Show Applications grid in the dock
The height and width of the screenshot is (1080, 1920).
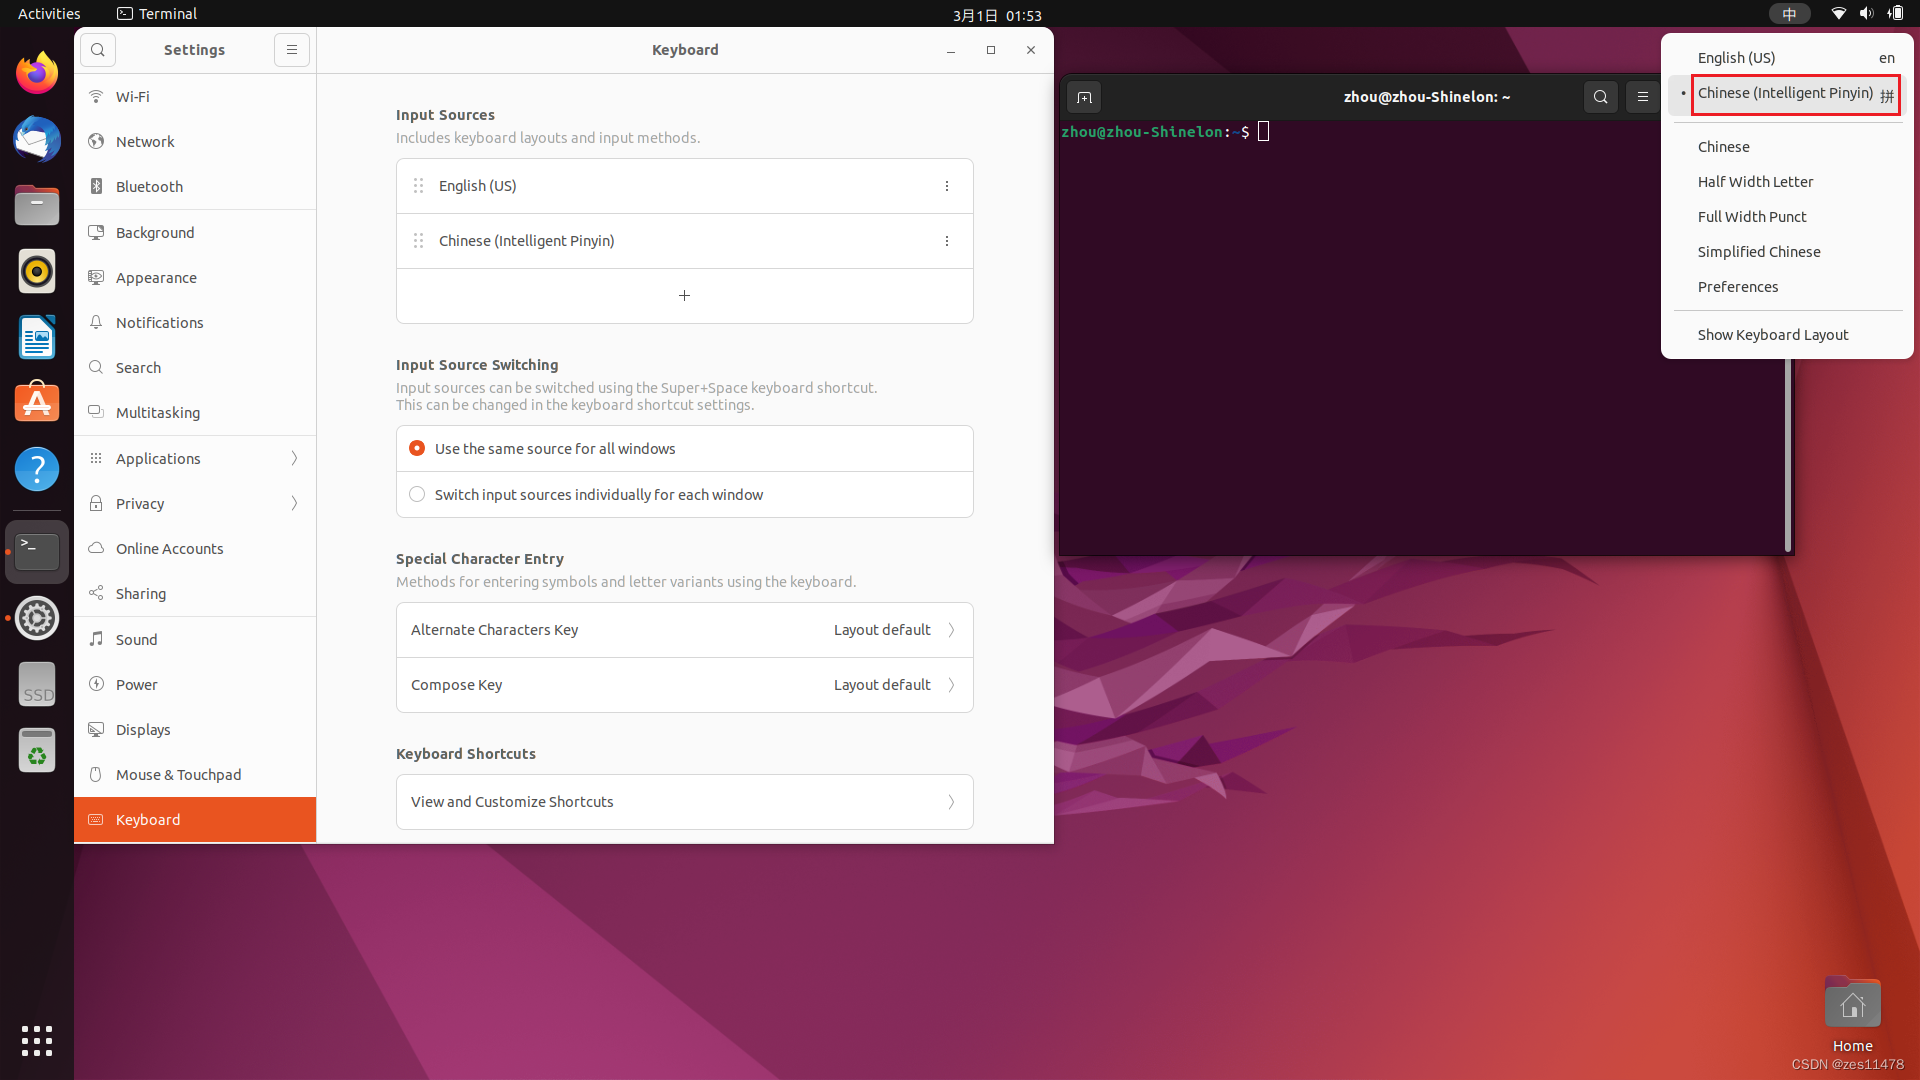tap(36, 1041)
